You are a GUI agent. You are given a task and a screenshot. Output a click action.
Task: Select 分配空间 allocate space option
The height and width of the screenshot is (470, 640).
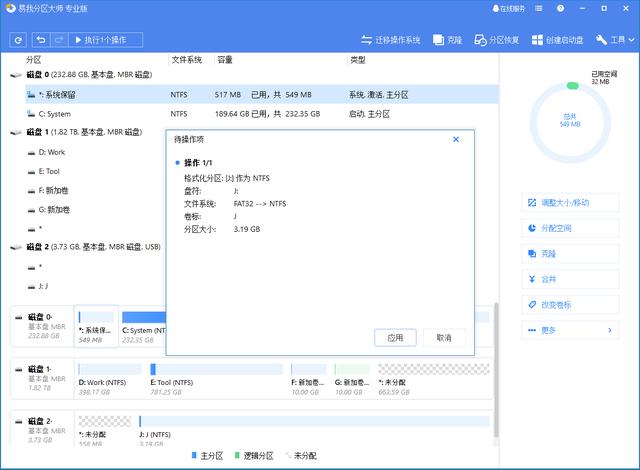click(x=570, y=228)
